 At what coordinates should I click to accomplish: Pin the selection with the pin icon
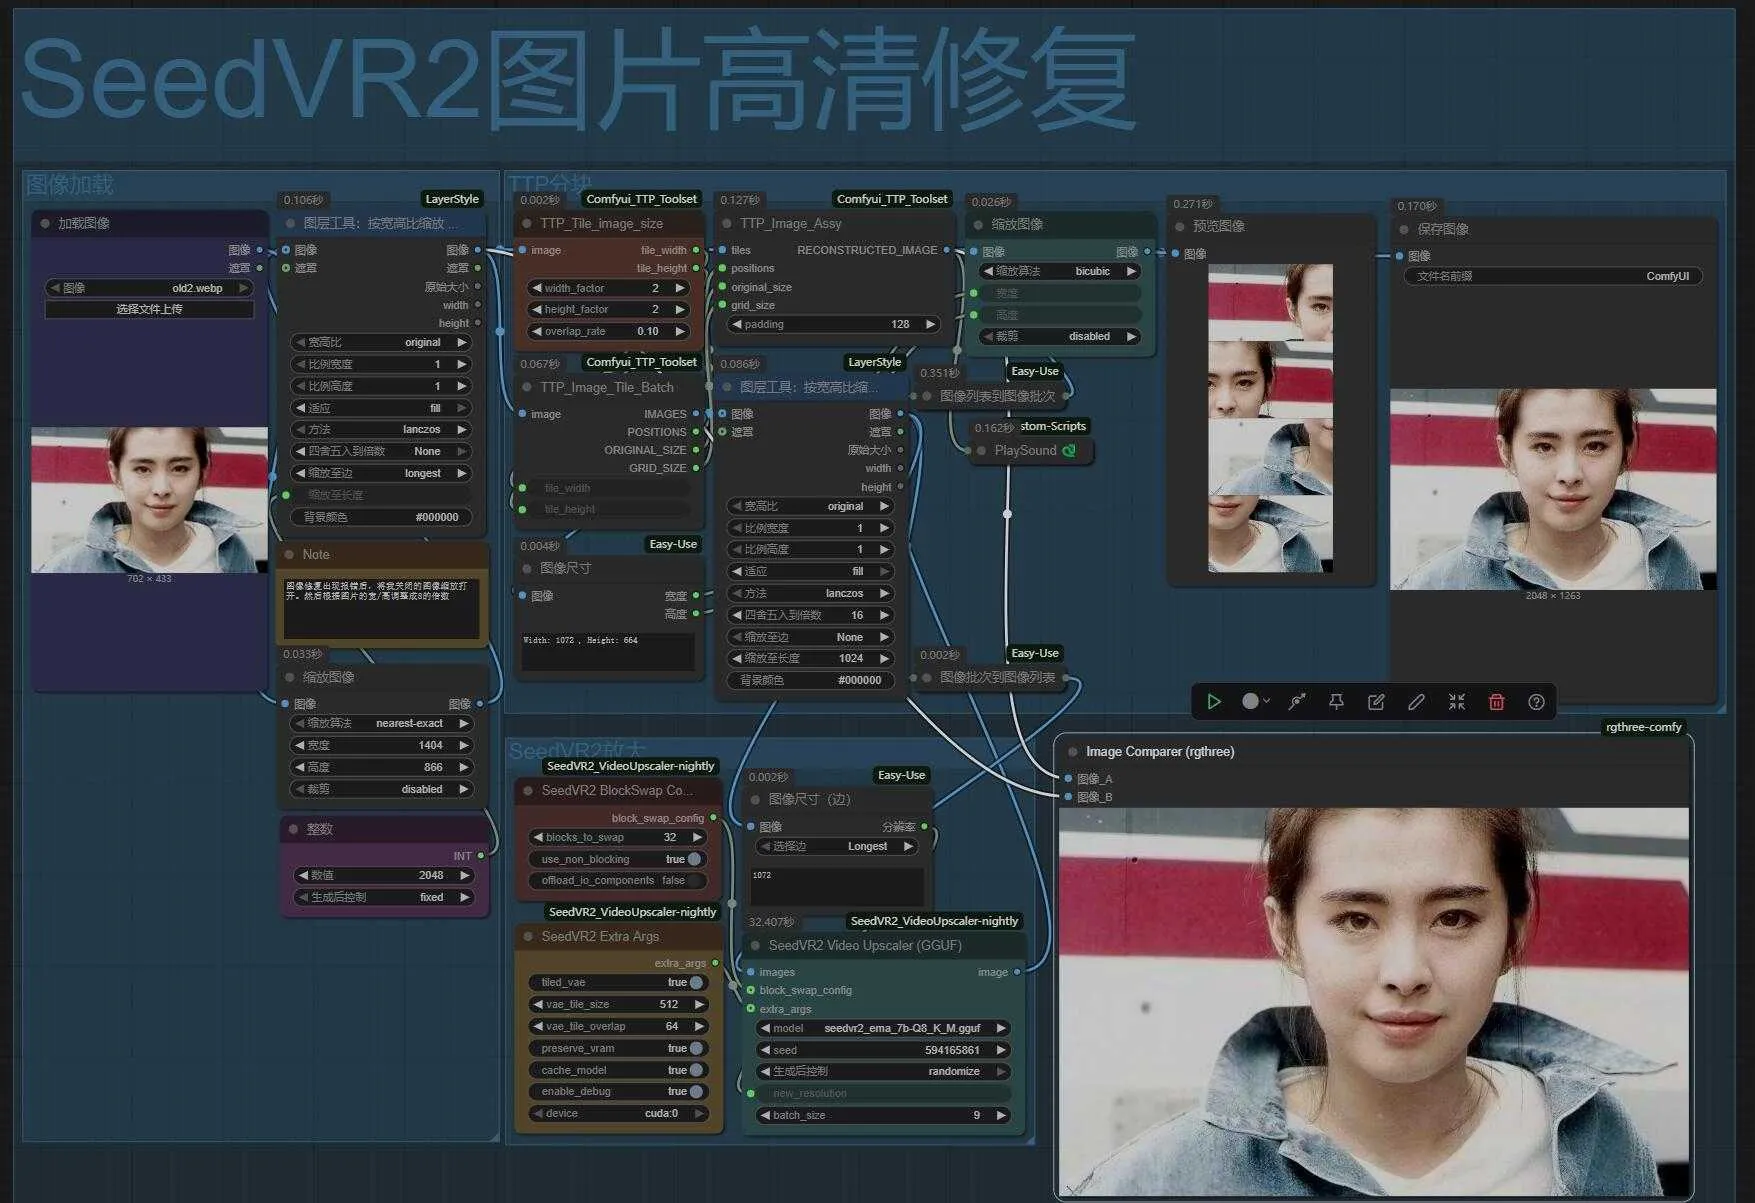(x=1336, y=702)
